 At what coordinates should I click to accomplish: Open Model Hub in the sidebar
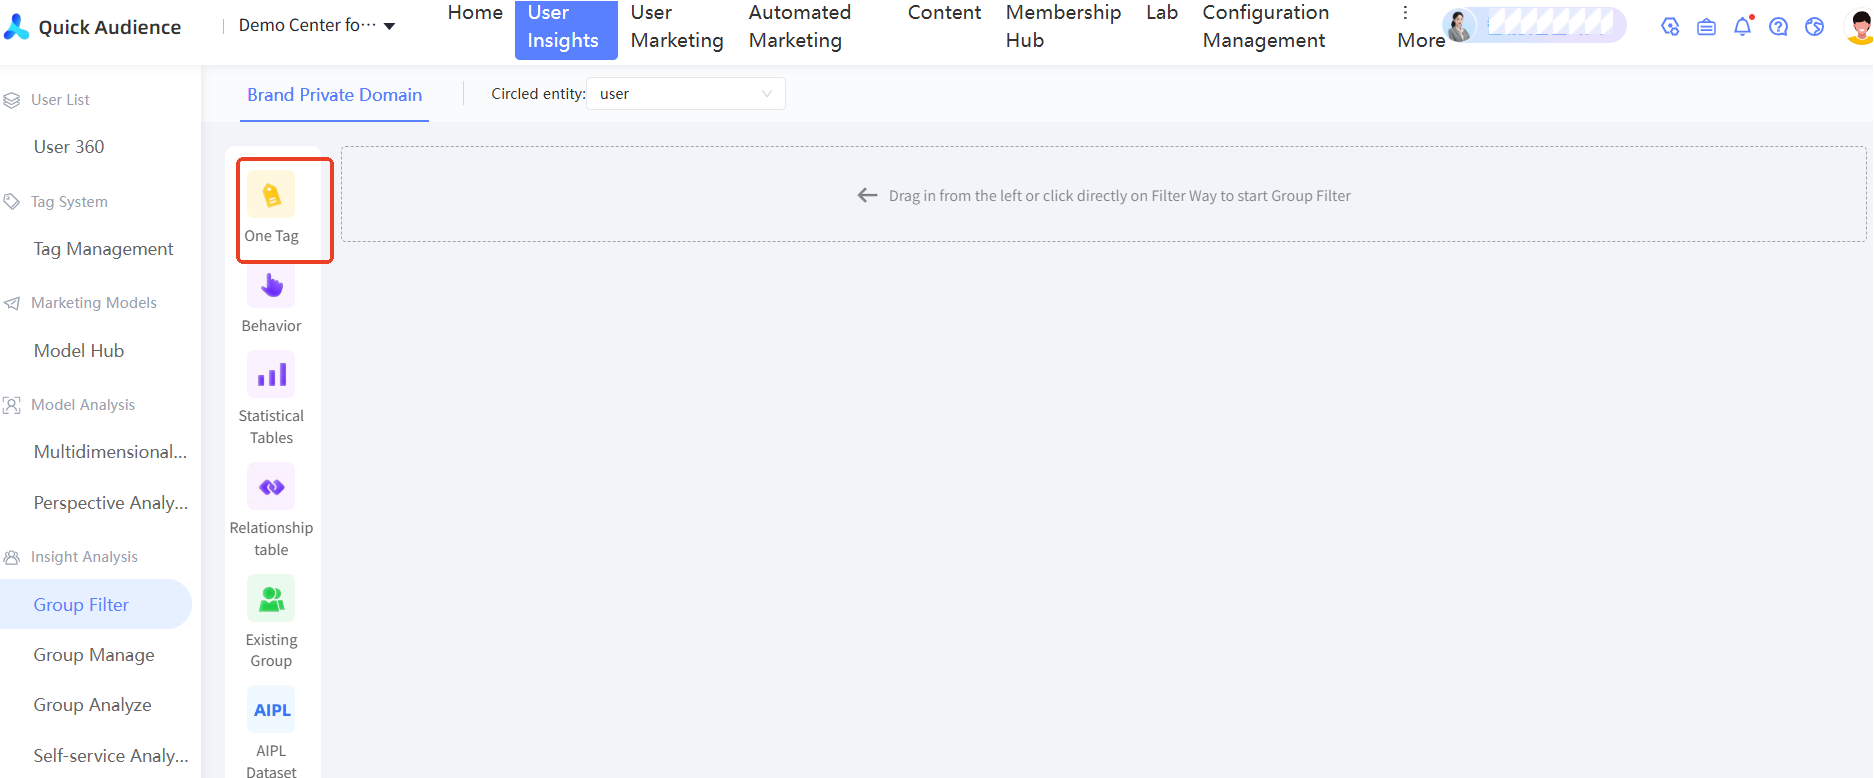tap(79, 351)
